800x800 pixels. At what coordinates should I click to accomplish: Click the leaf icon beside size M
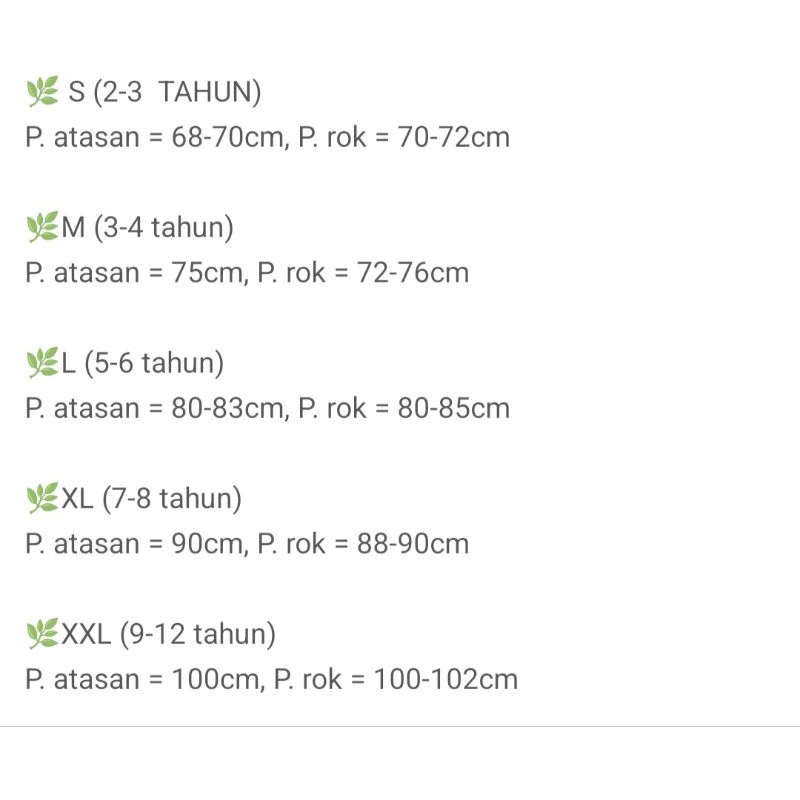tap(42, 228)
